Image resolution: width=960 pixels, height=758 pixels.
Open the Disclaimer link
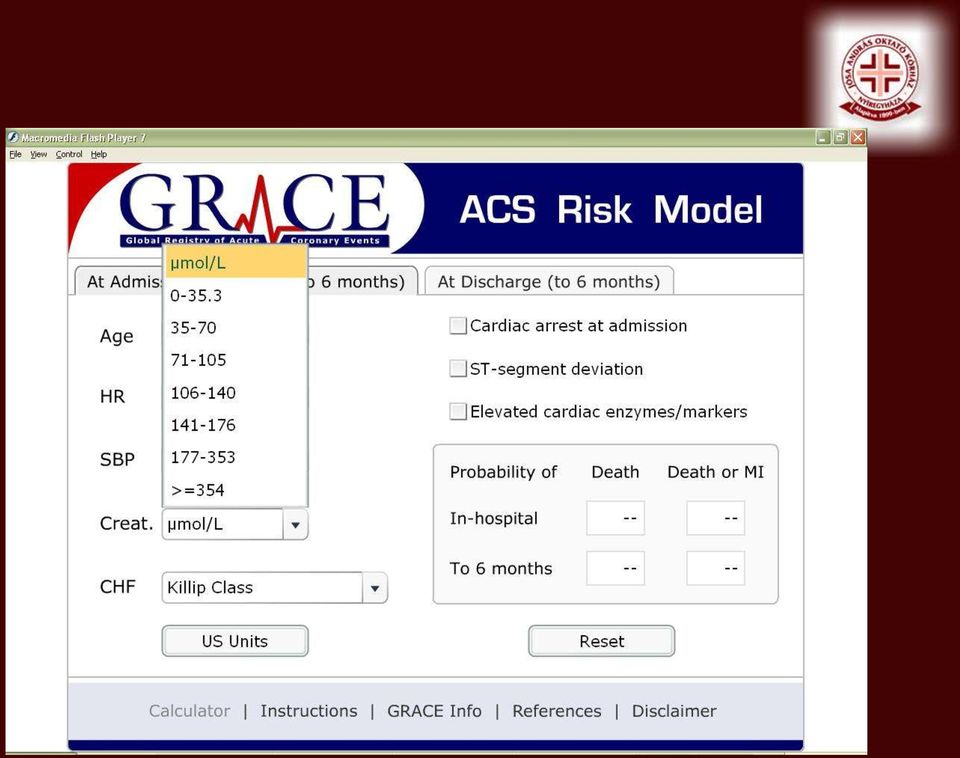tap(674, 711)
